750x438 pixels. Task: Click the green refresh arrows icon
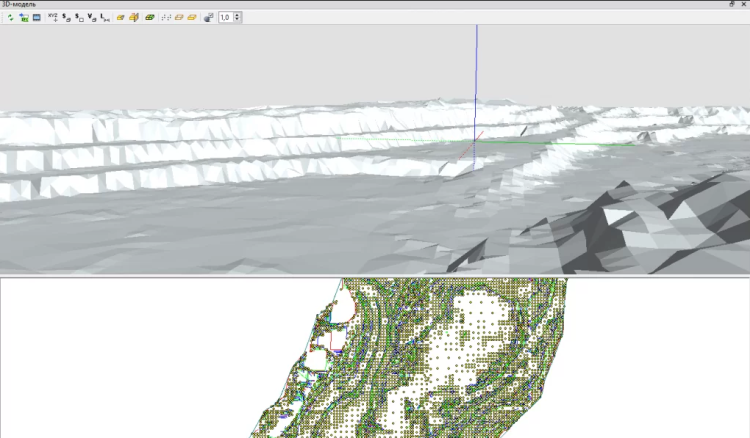pyautogui.click(x=9, y=17)
